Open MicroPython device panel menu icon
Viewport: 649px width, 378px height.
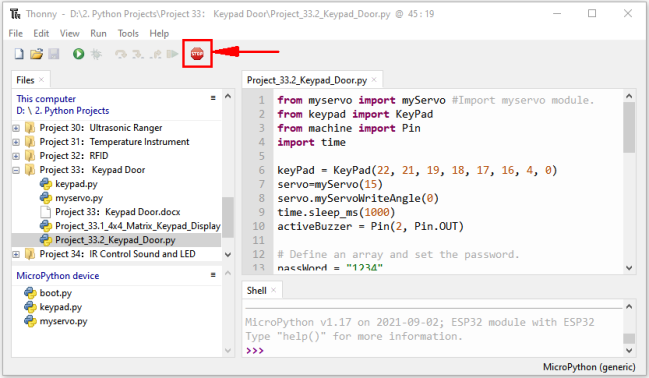(213, 274)
